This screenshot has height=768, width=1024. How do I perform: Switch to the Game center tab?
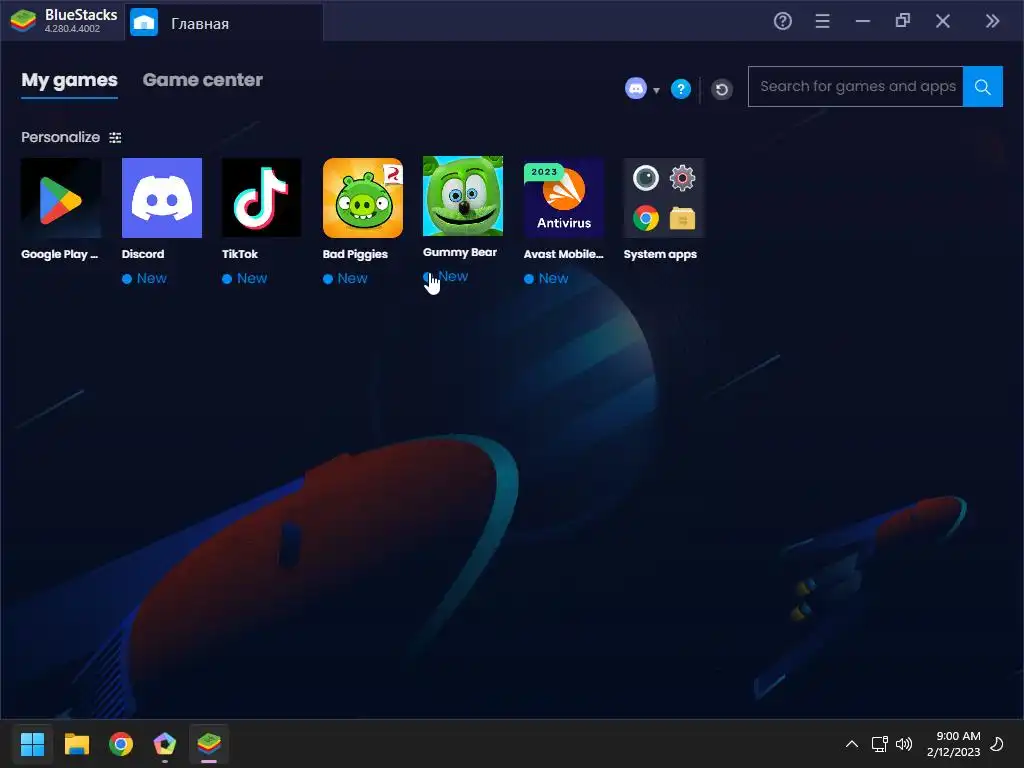tap(202, 80)
